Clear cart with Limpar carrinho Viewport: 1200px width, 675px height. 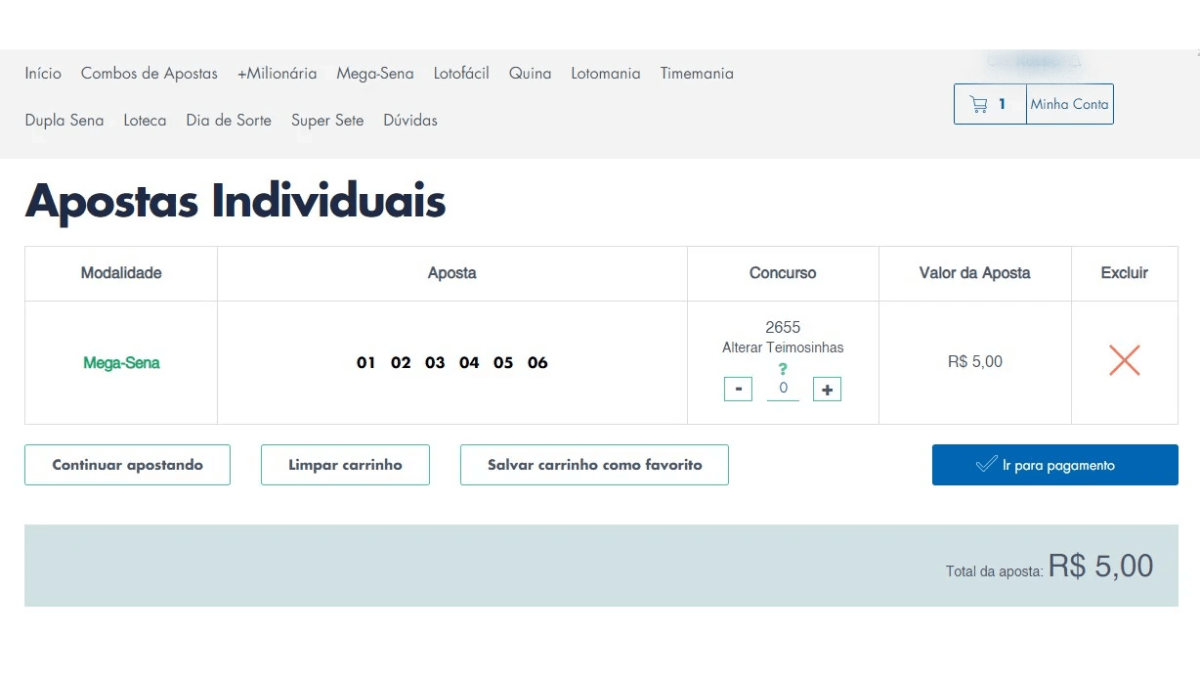coord(345,465)
